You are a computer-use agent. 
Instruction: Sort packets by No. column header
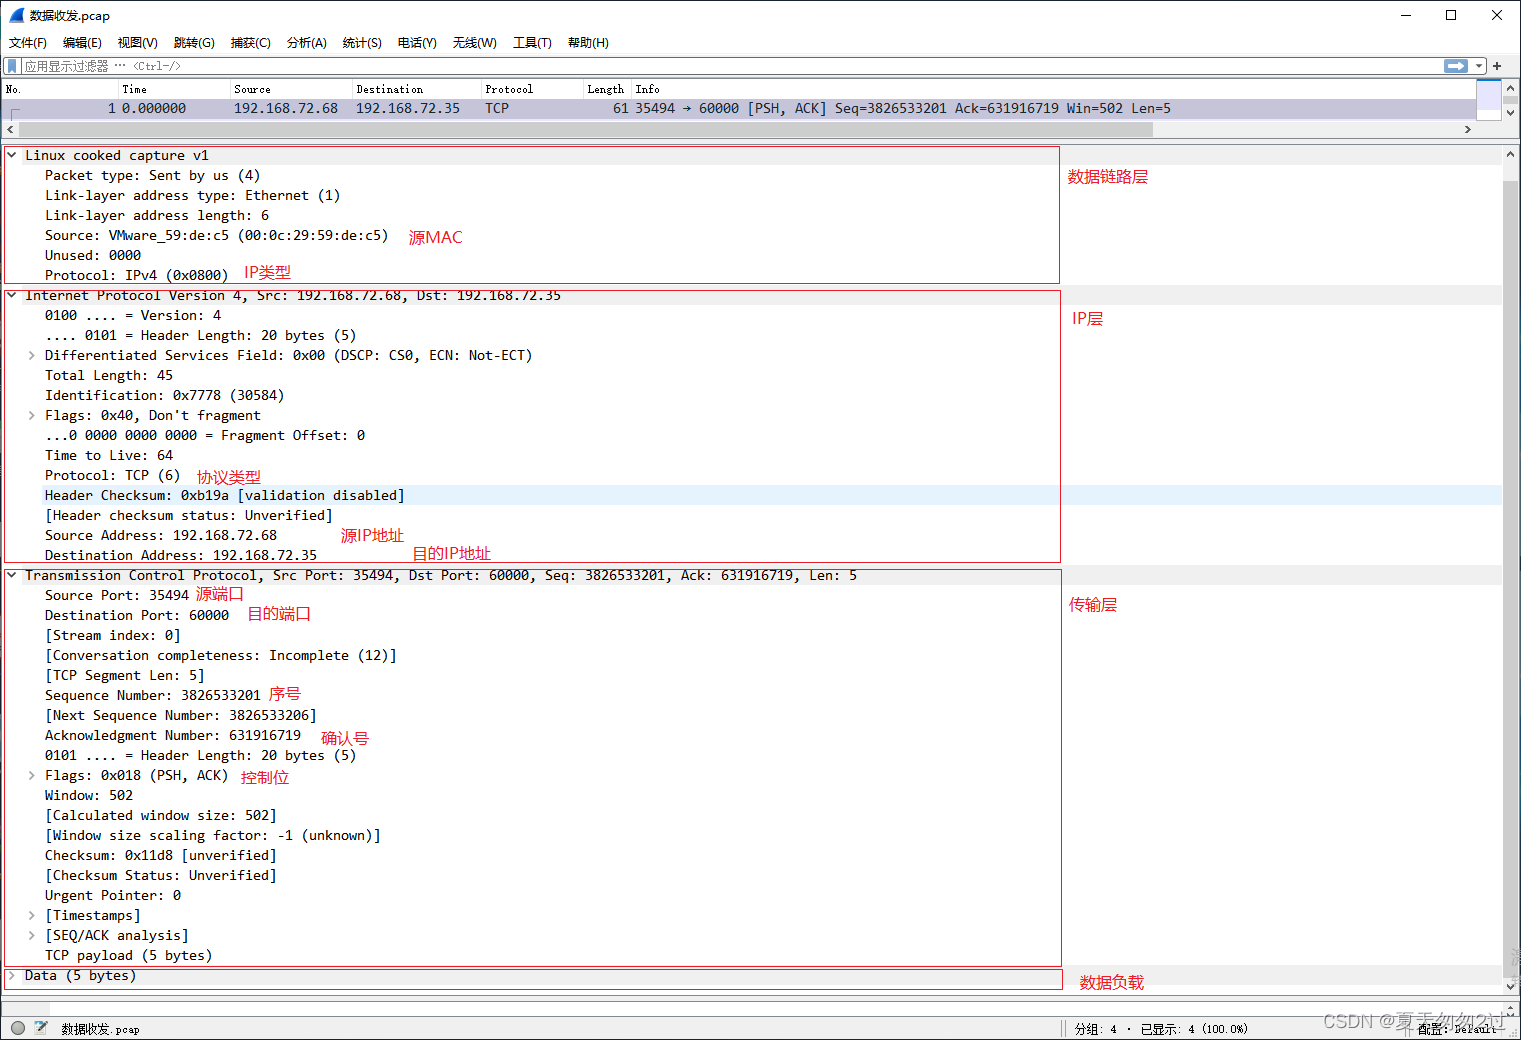[x=60, y=89]
